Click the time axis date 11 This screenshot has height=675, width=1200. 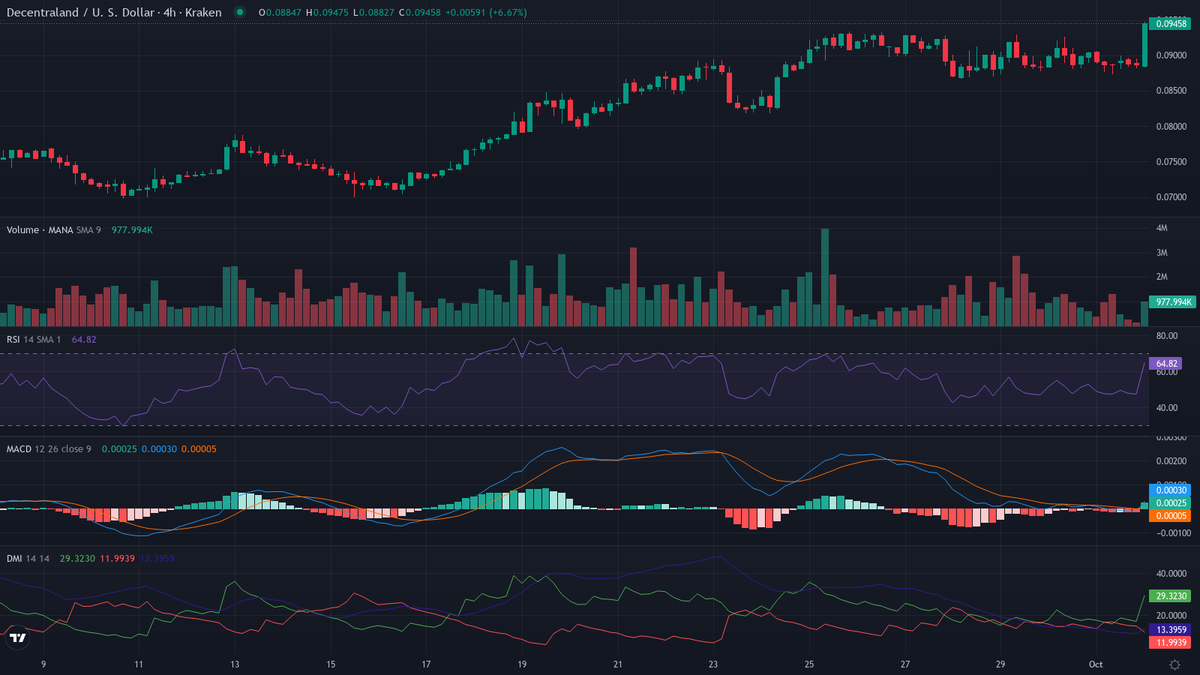tap(139, 664)
